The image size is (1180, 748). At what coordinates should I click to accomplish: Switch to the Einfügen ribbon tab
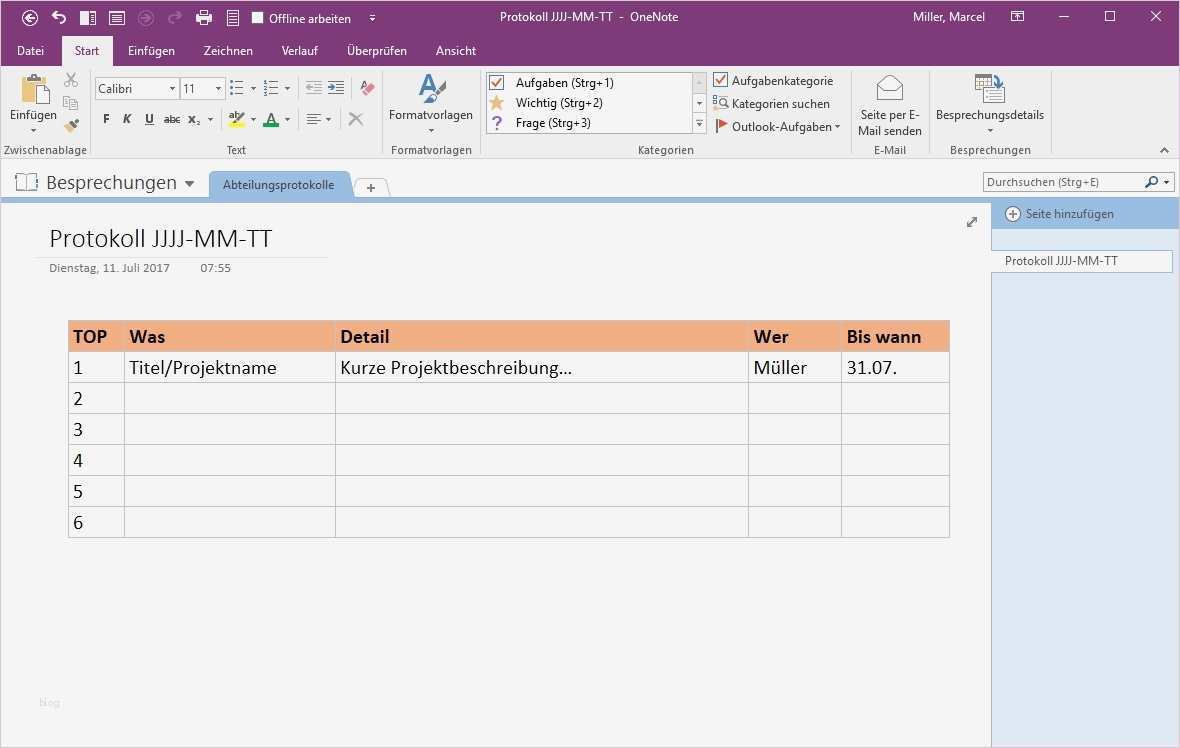point(151,50)
